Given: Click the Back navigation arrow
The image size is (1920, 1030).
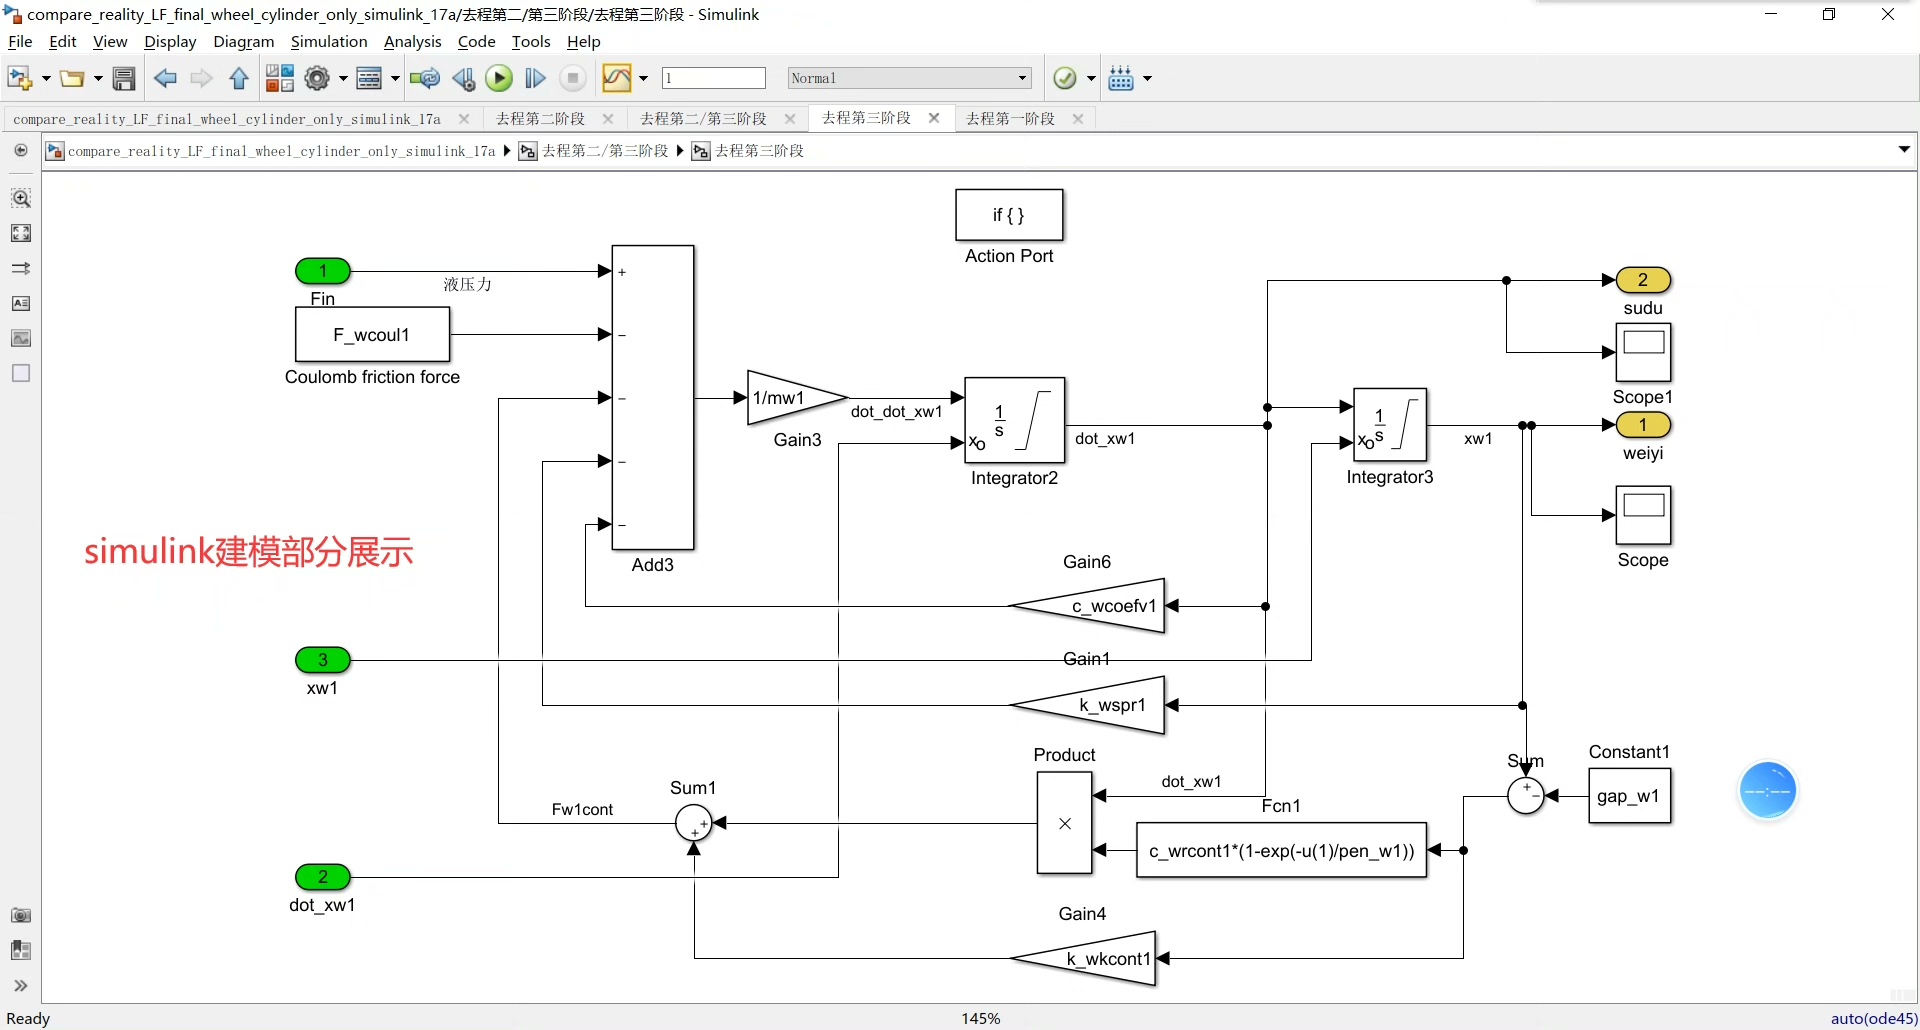Looking at the screenshot, I should pyautogui.click(x=165, y=78).
